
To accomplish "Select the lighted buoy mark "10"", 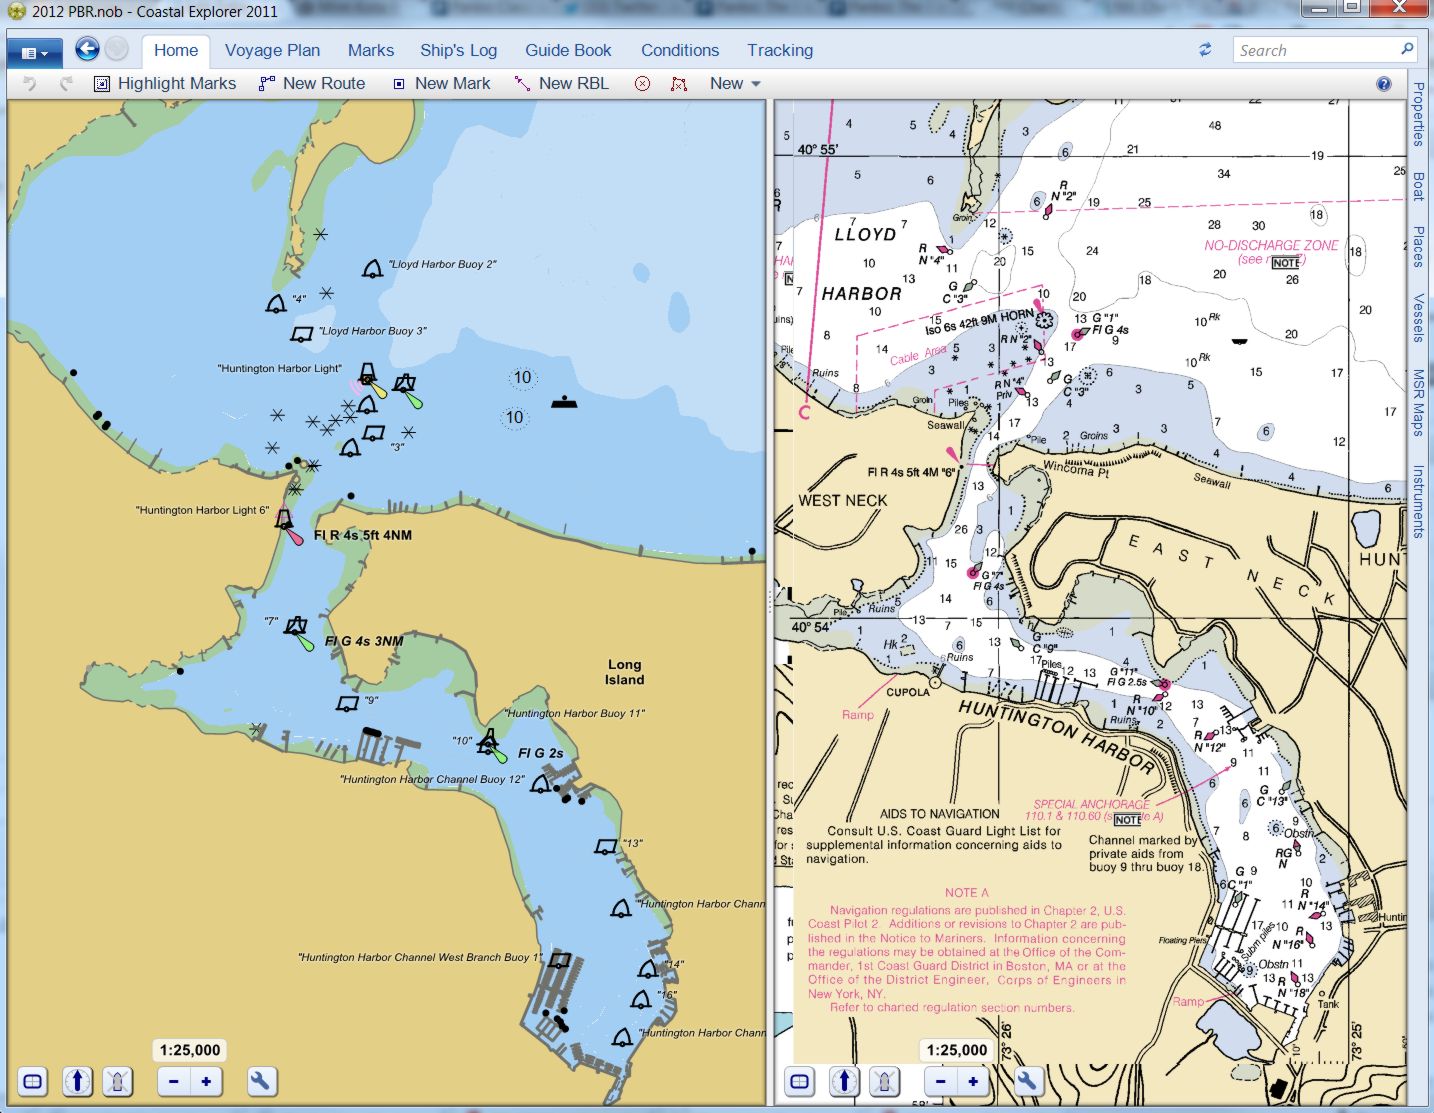I will pos(487,742).
